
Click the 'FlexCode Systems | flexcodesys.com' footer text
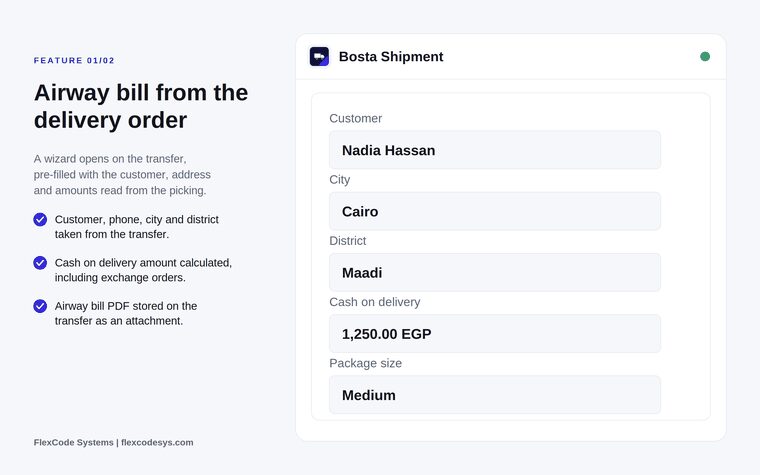point(113,443)
